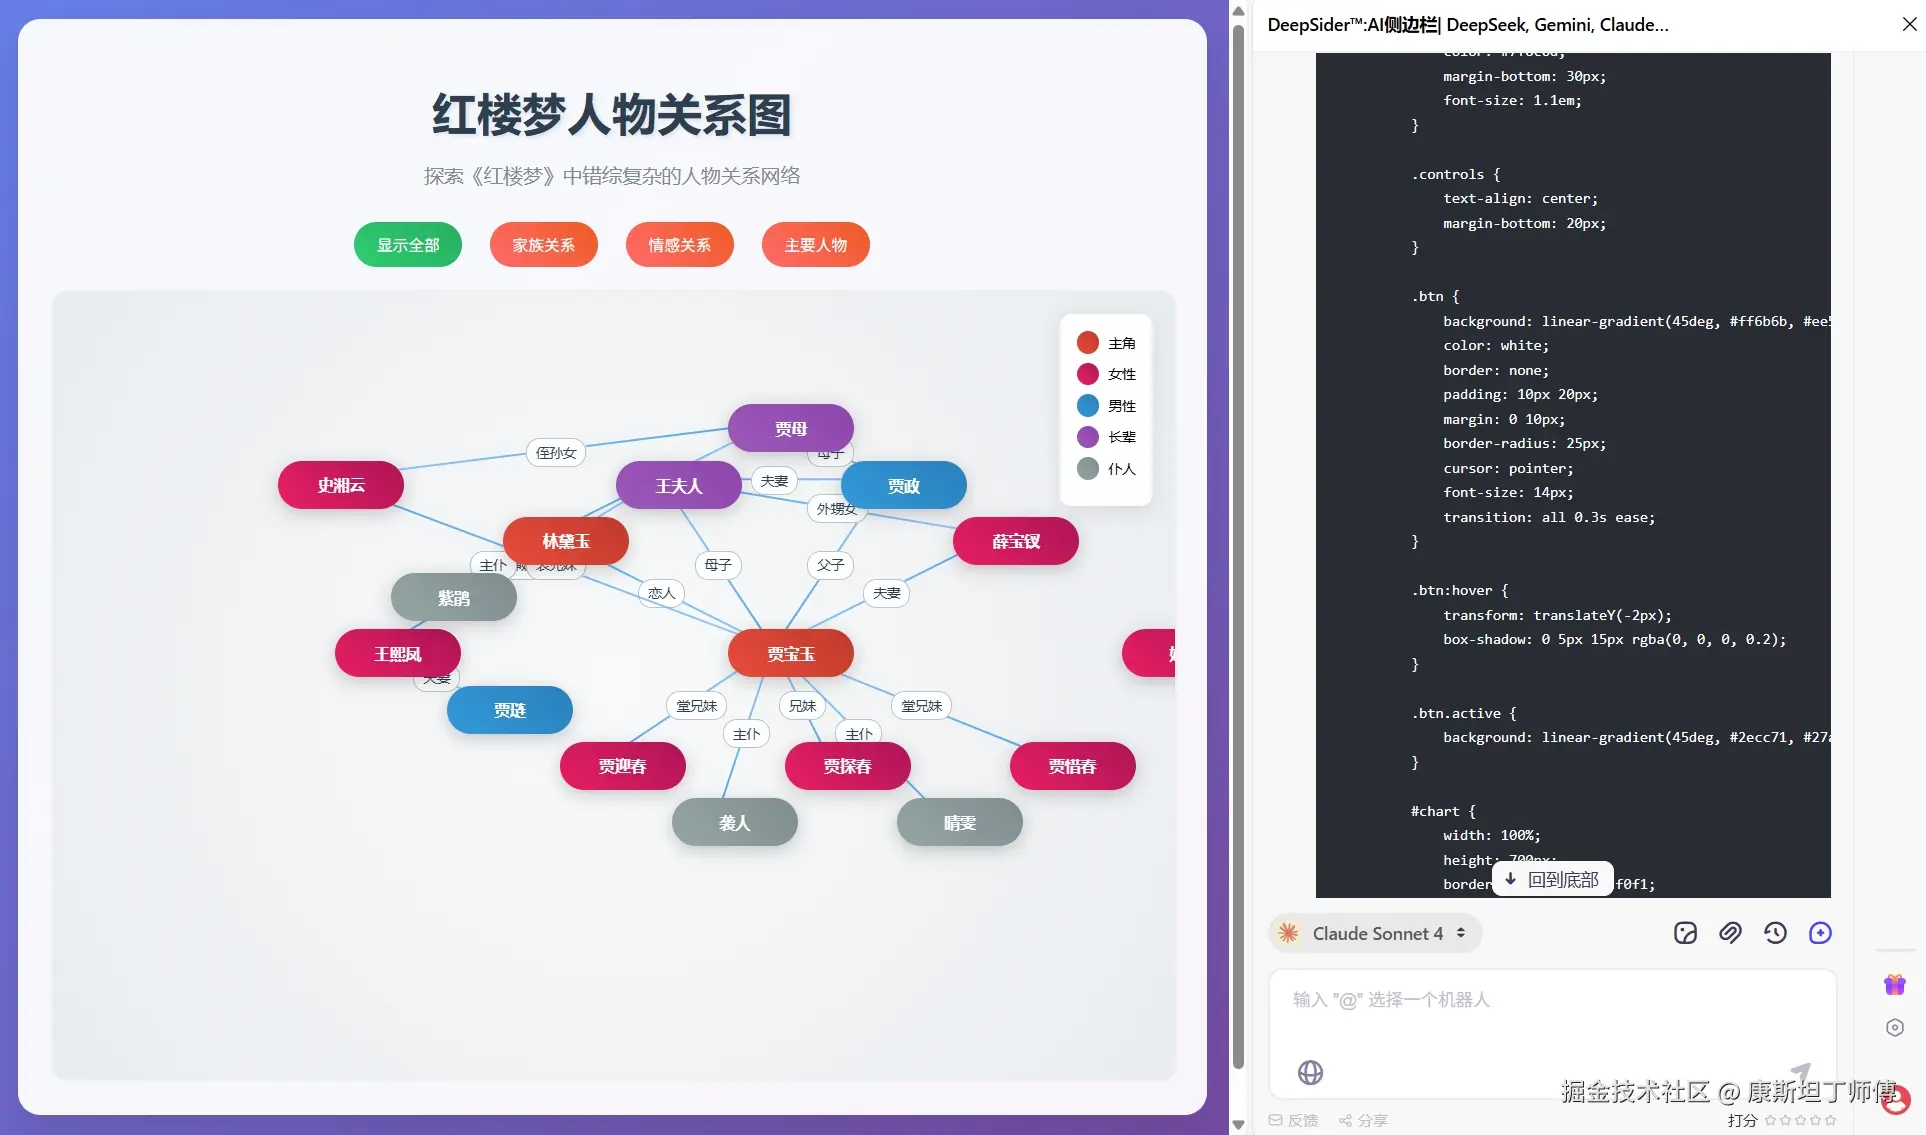
Task: Switch to 情感关系 filter
Action: [x=679, y=245]
